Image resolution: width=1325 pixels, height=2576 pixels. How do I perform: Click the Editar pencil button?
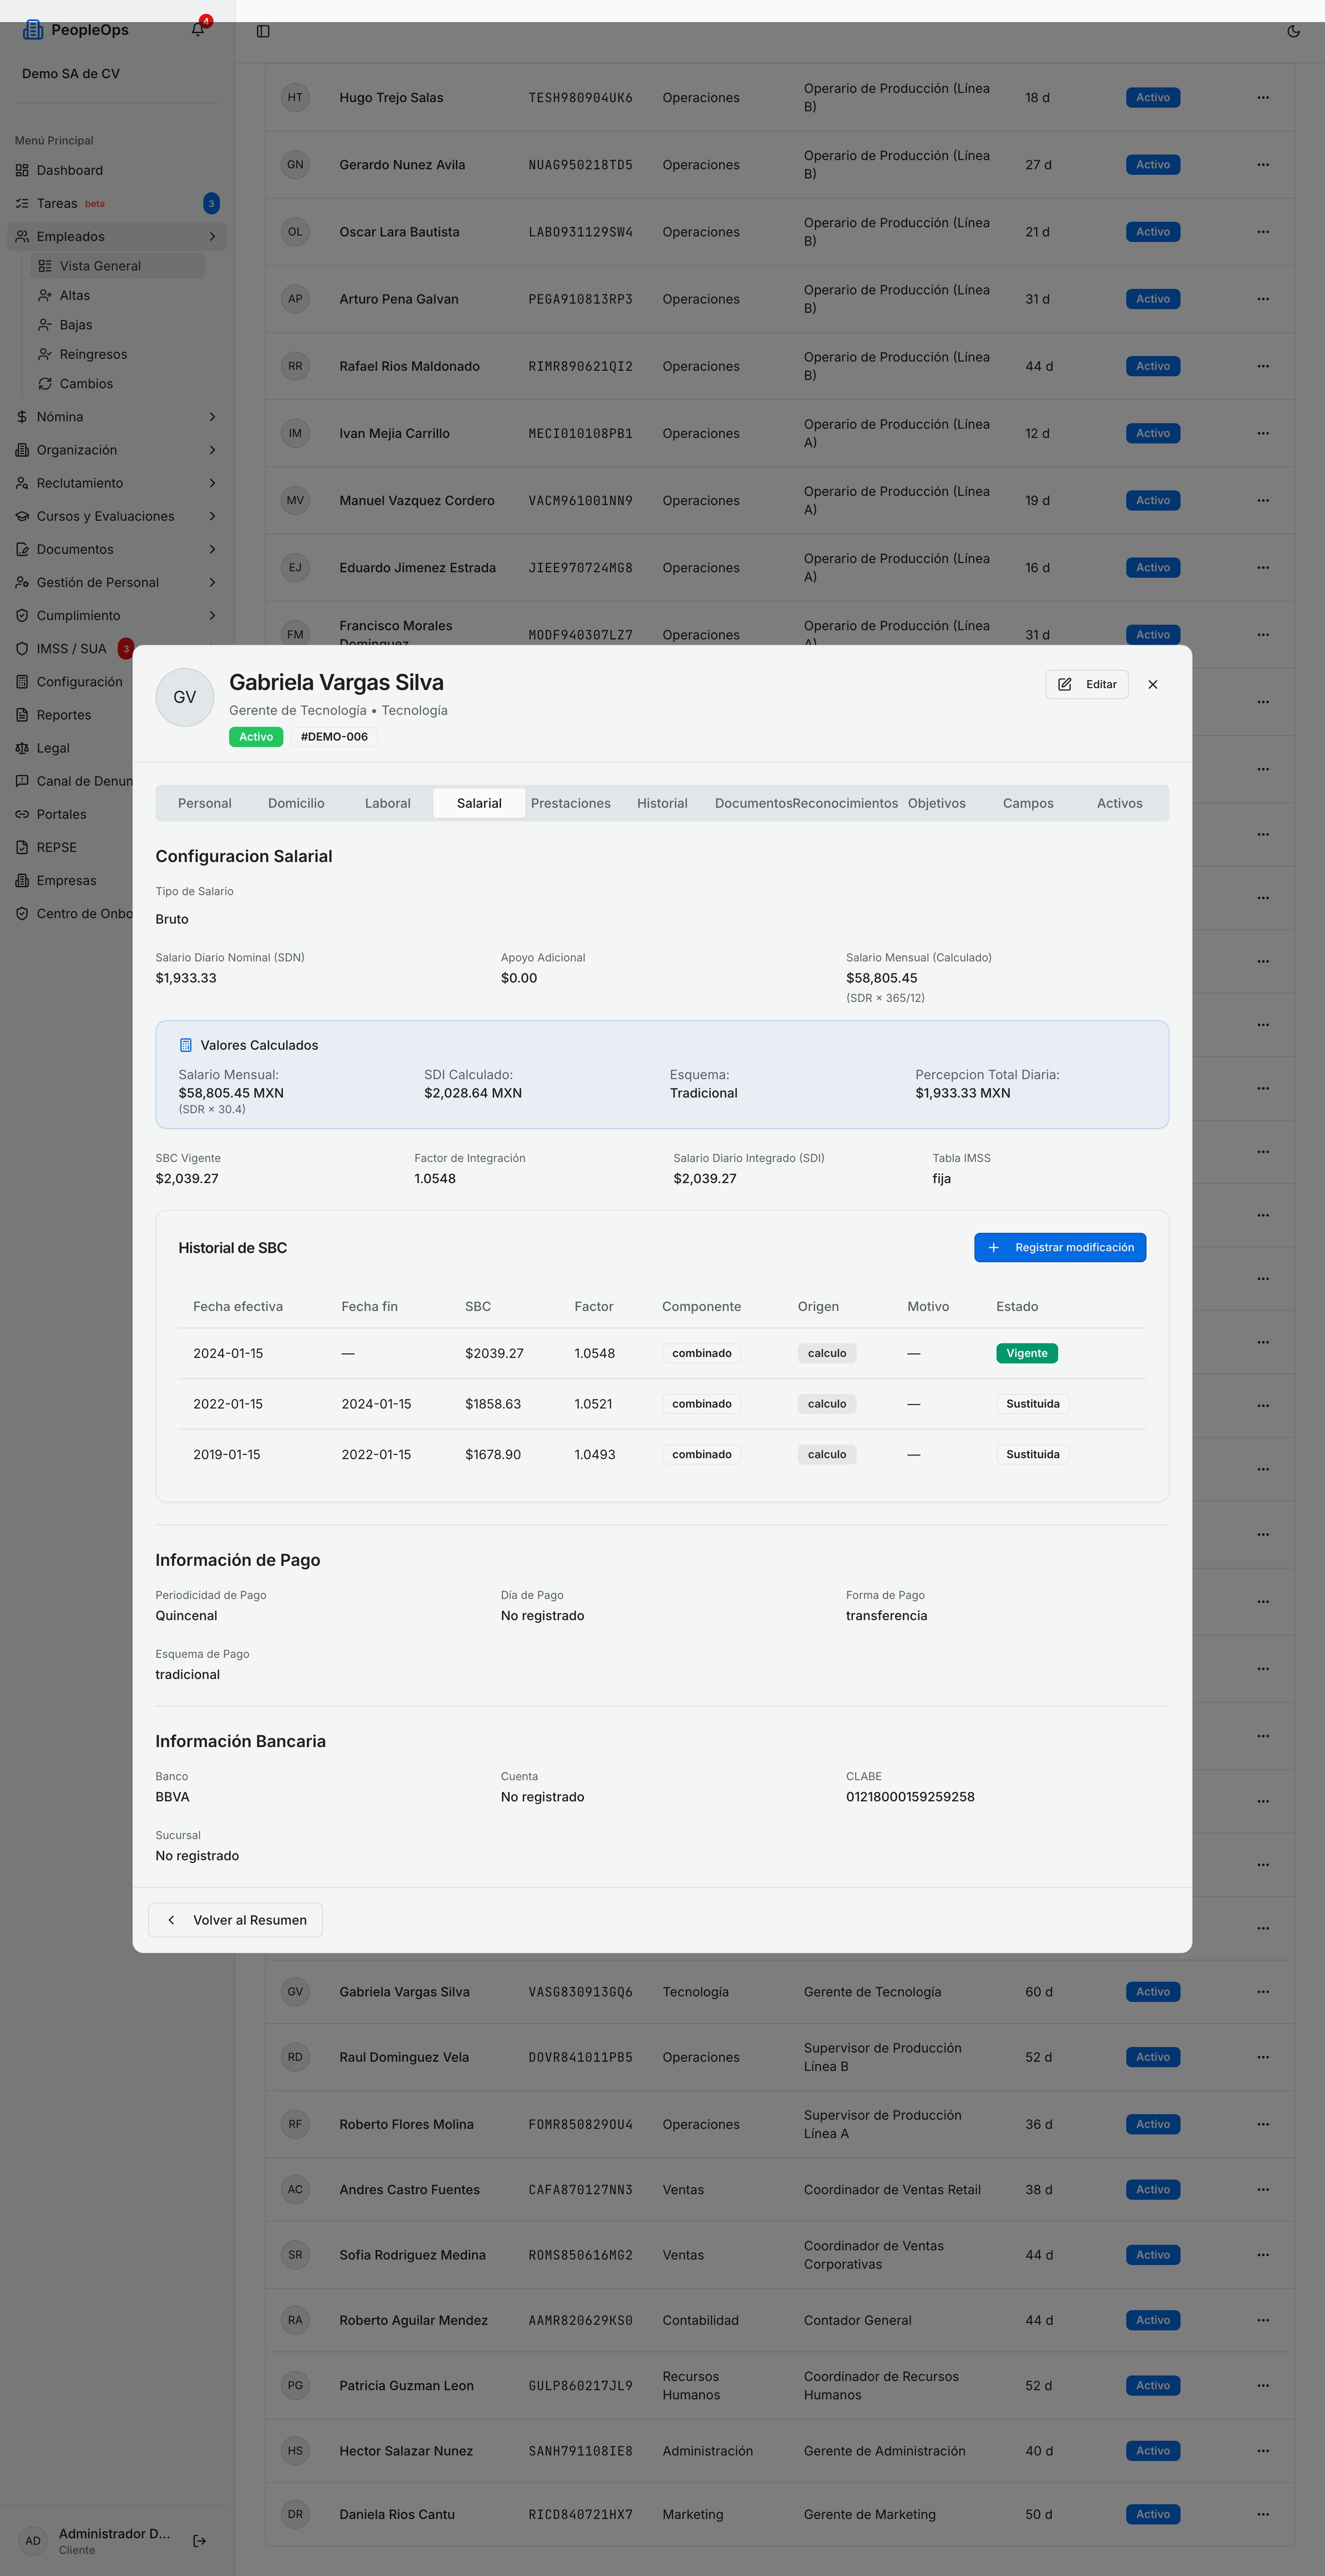pos(1087,685)
